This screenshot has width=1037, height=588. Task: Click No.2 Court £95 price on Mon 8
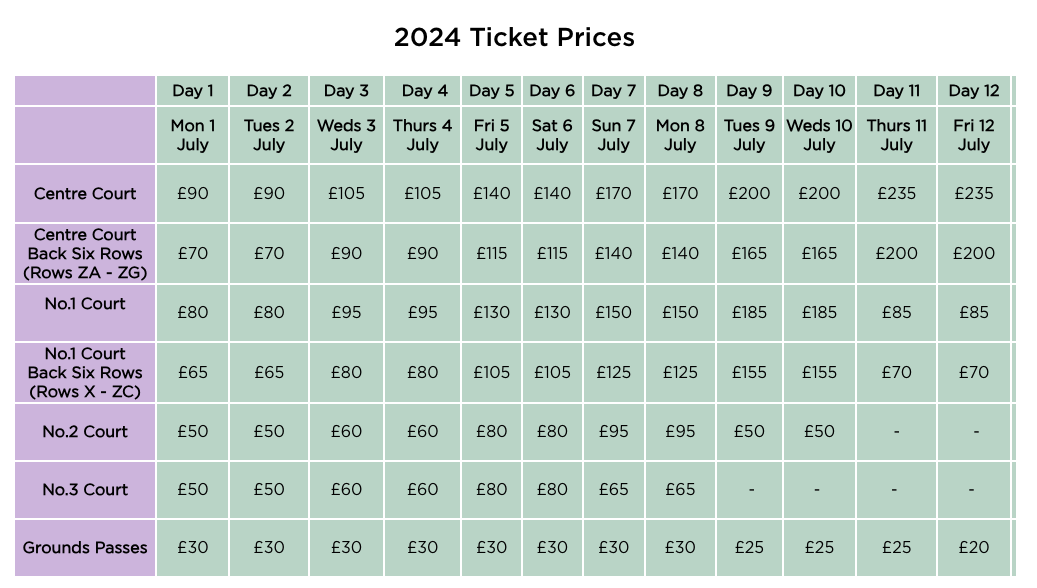pos(680,431)
